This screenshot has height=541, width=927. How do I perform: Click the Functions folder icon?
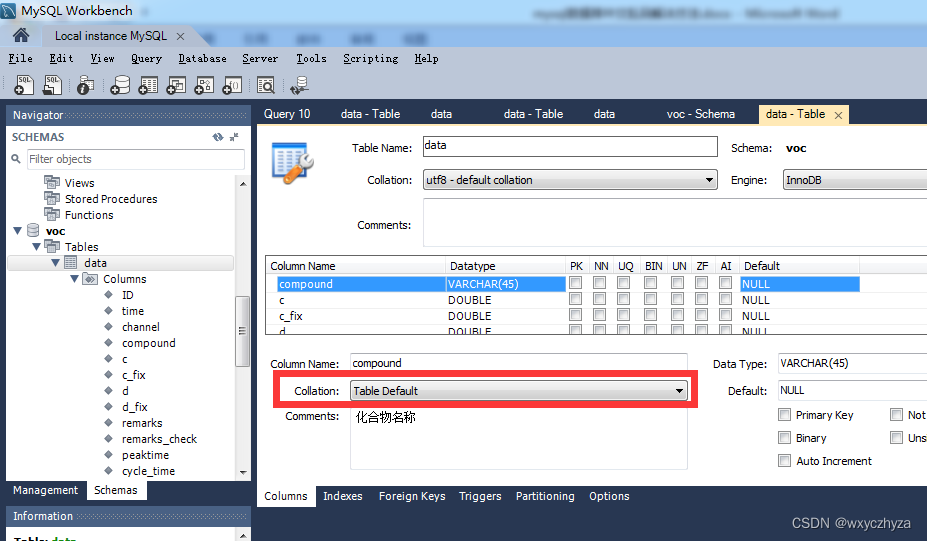point(52,214)
